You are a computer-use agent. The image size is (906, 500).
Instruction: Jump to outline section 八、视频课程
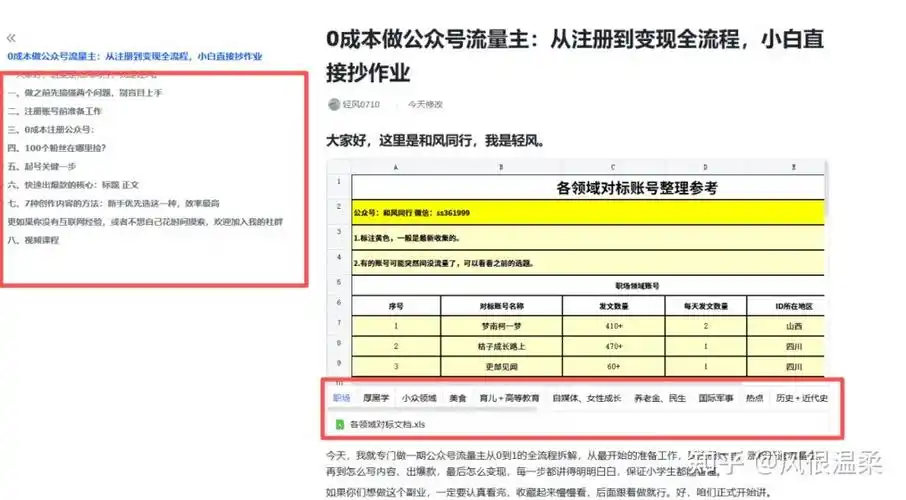(33, 240)
